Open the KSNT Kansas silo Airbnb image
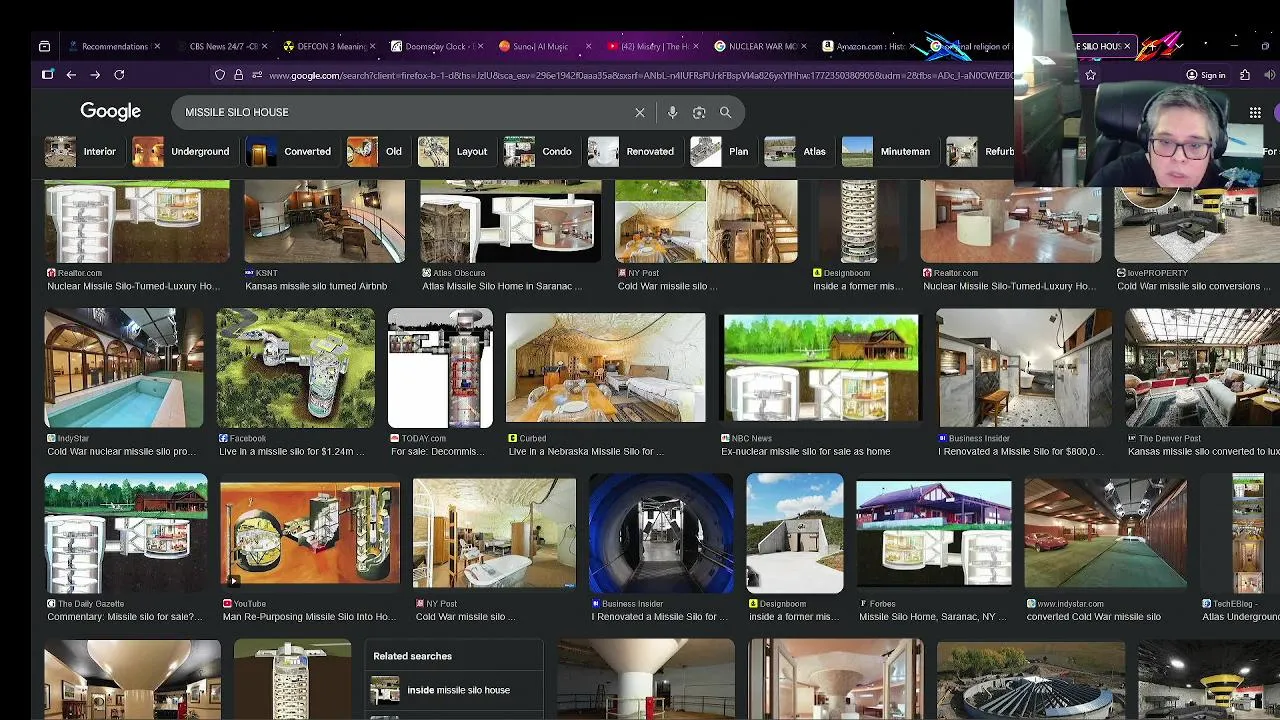 tap(325, 222)
